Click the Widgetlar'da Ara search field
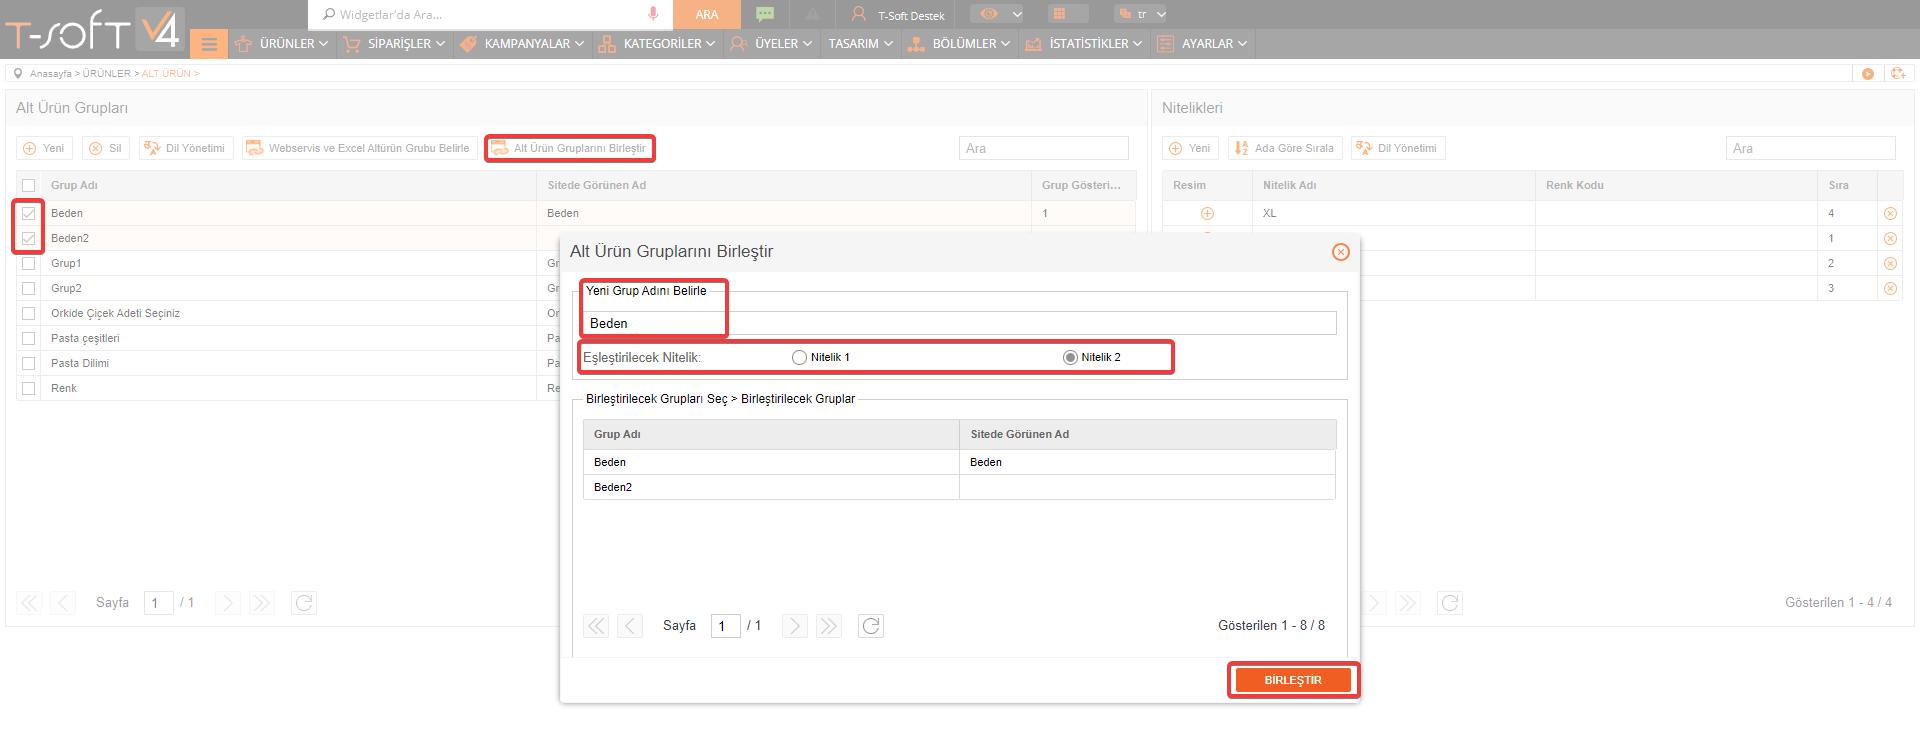The image size is (1920, 729). [x=480, y=14]
